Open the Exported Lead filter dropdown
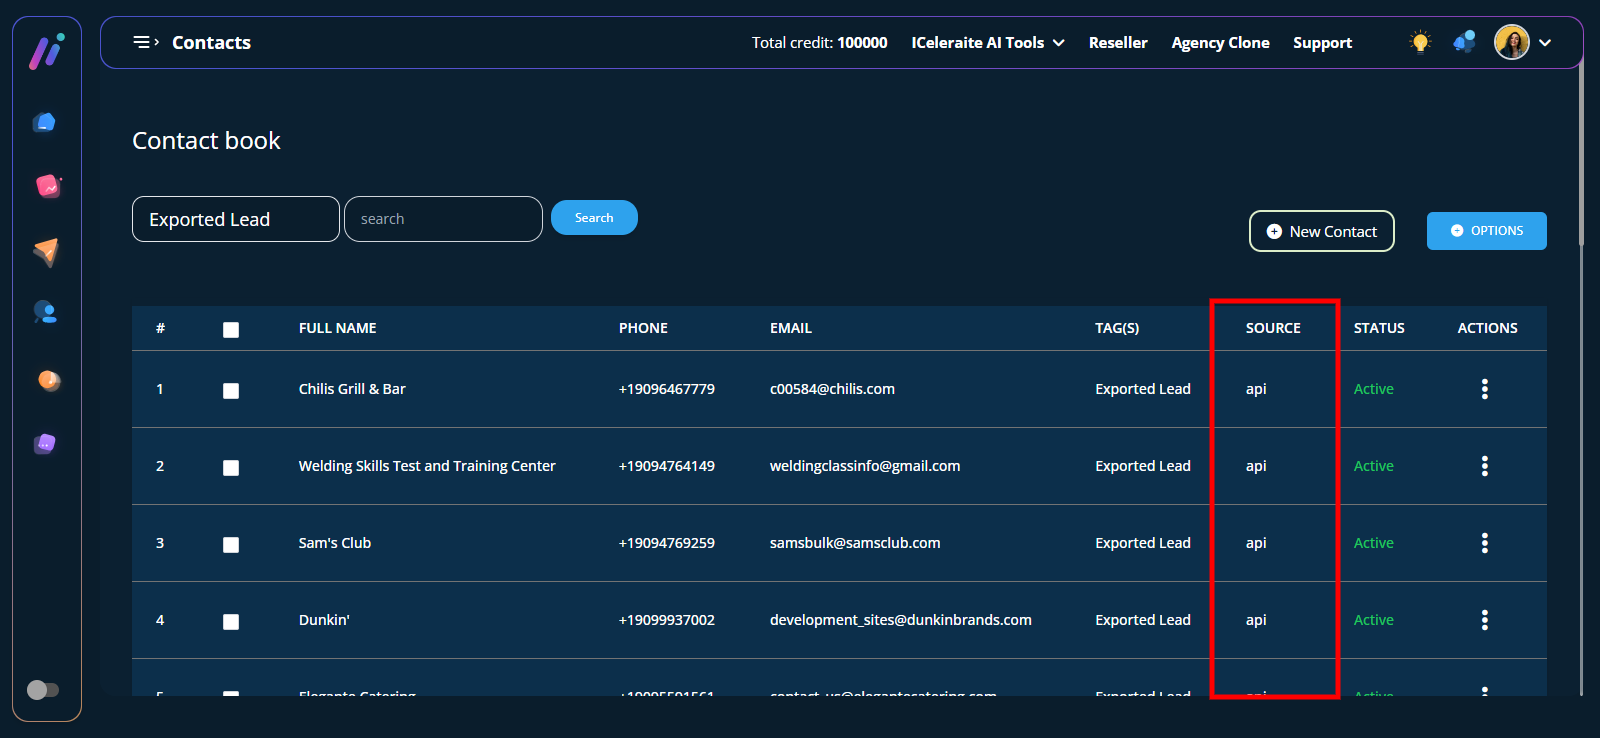This screenshot has height=738, width=1600. point(235,219)
